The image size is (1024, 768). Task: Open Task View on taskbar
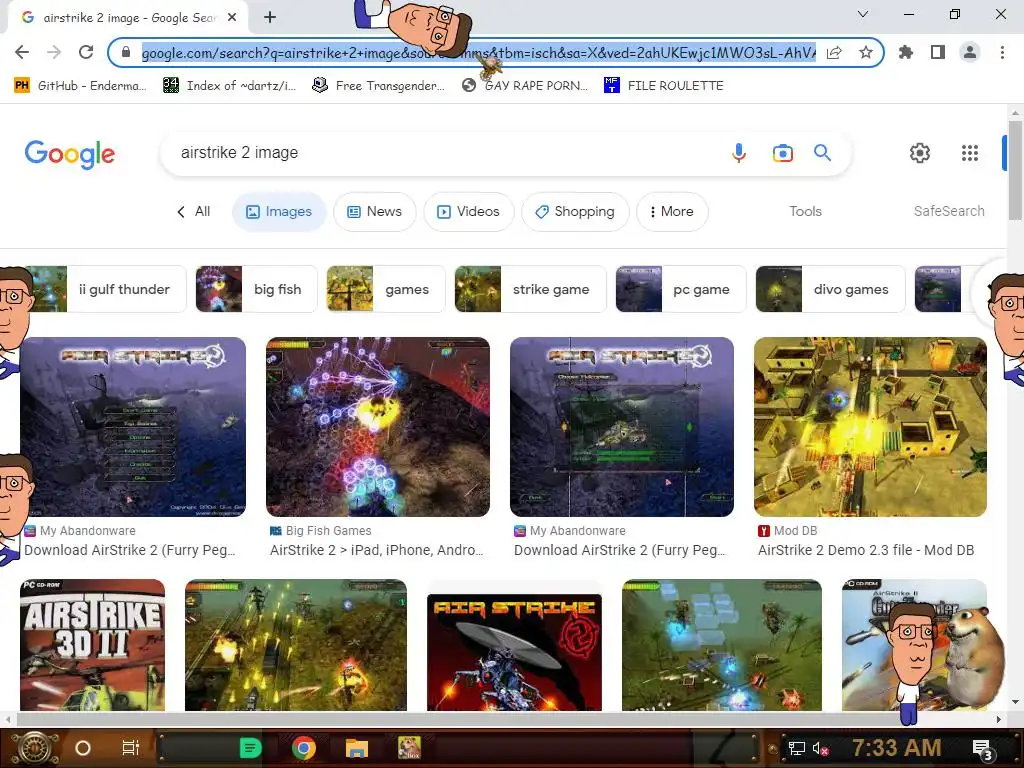tap(131, 748)
